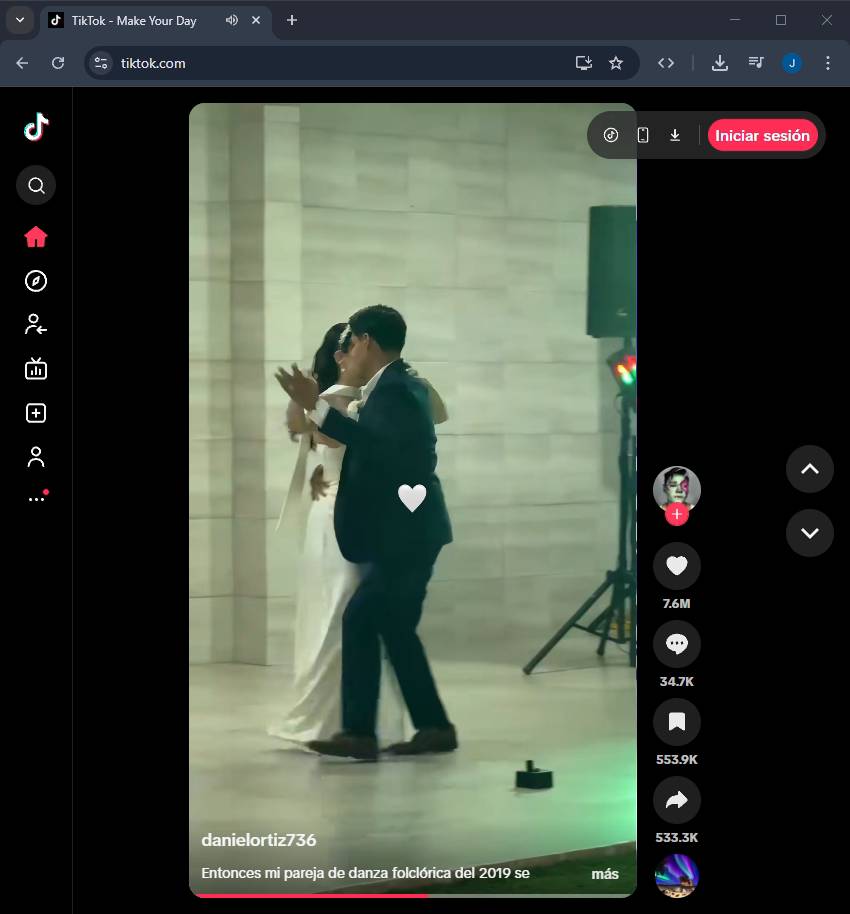Select the TikTok - Make Your Day tab

point(133,21)
